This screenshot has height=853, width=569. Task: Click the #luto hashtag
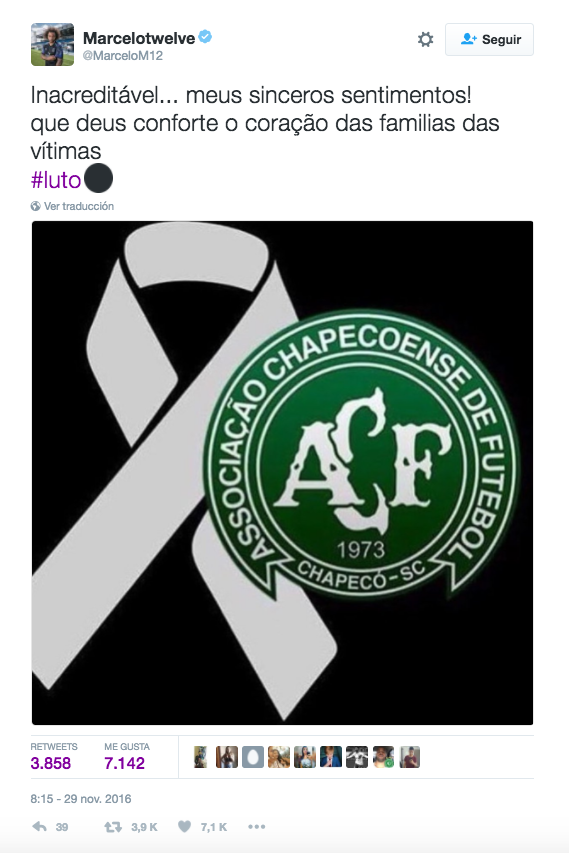(x=55, y=180)
